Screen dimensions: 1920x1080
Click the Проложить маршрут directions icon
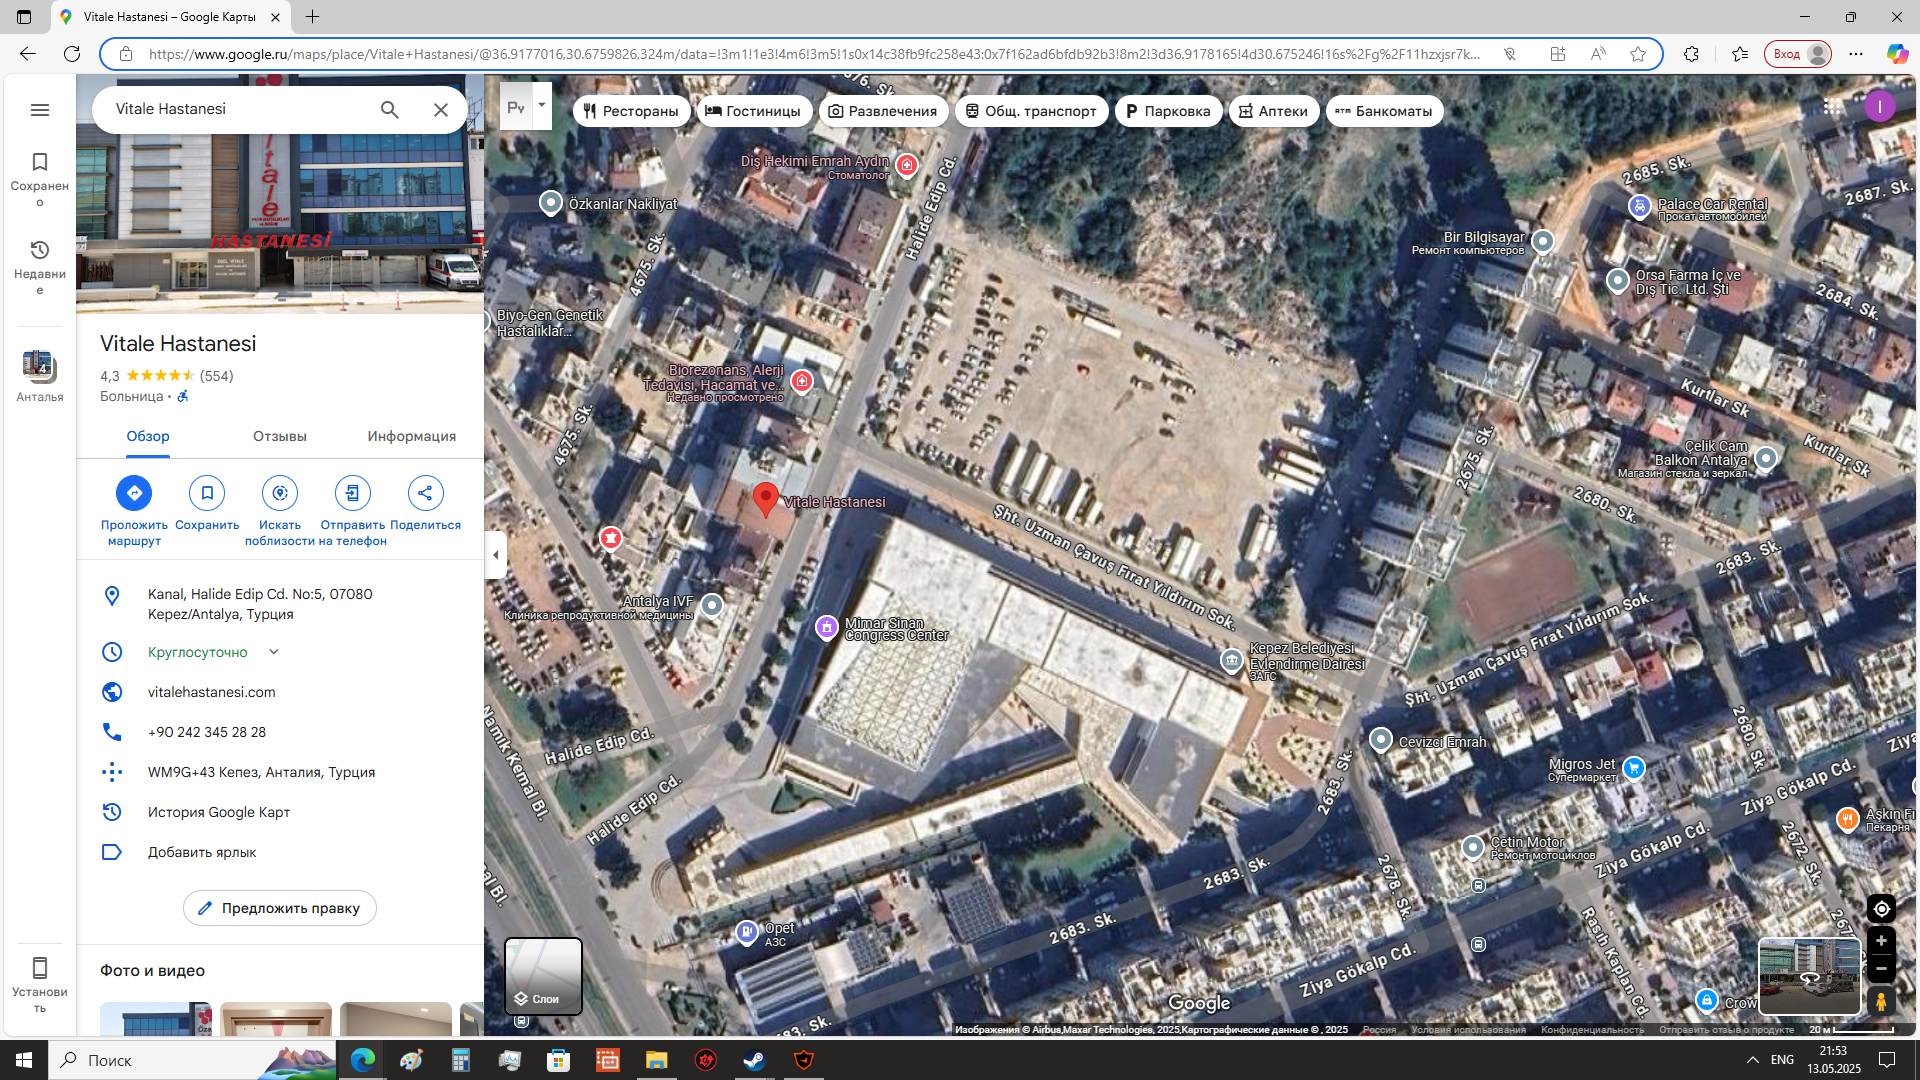click(x=134, y=493)
